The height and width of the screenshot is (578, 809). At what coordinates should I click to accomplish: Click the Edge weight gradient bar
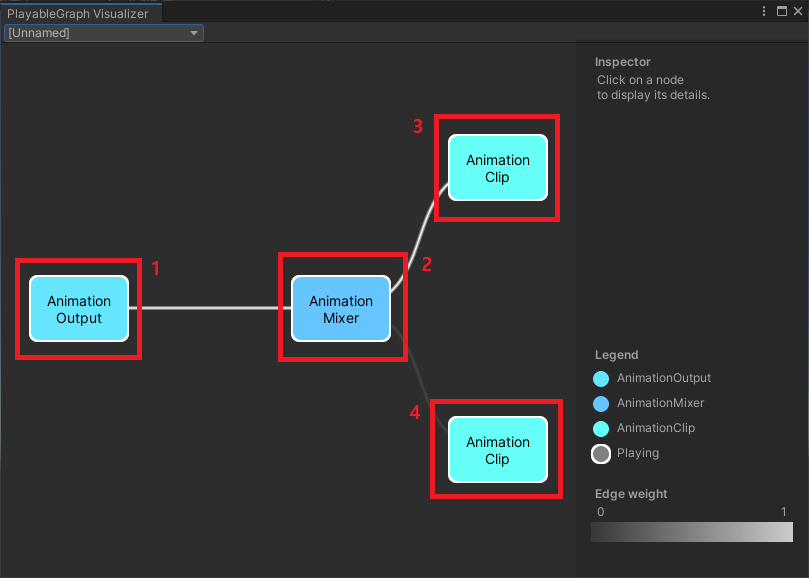tap(691, 532)
